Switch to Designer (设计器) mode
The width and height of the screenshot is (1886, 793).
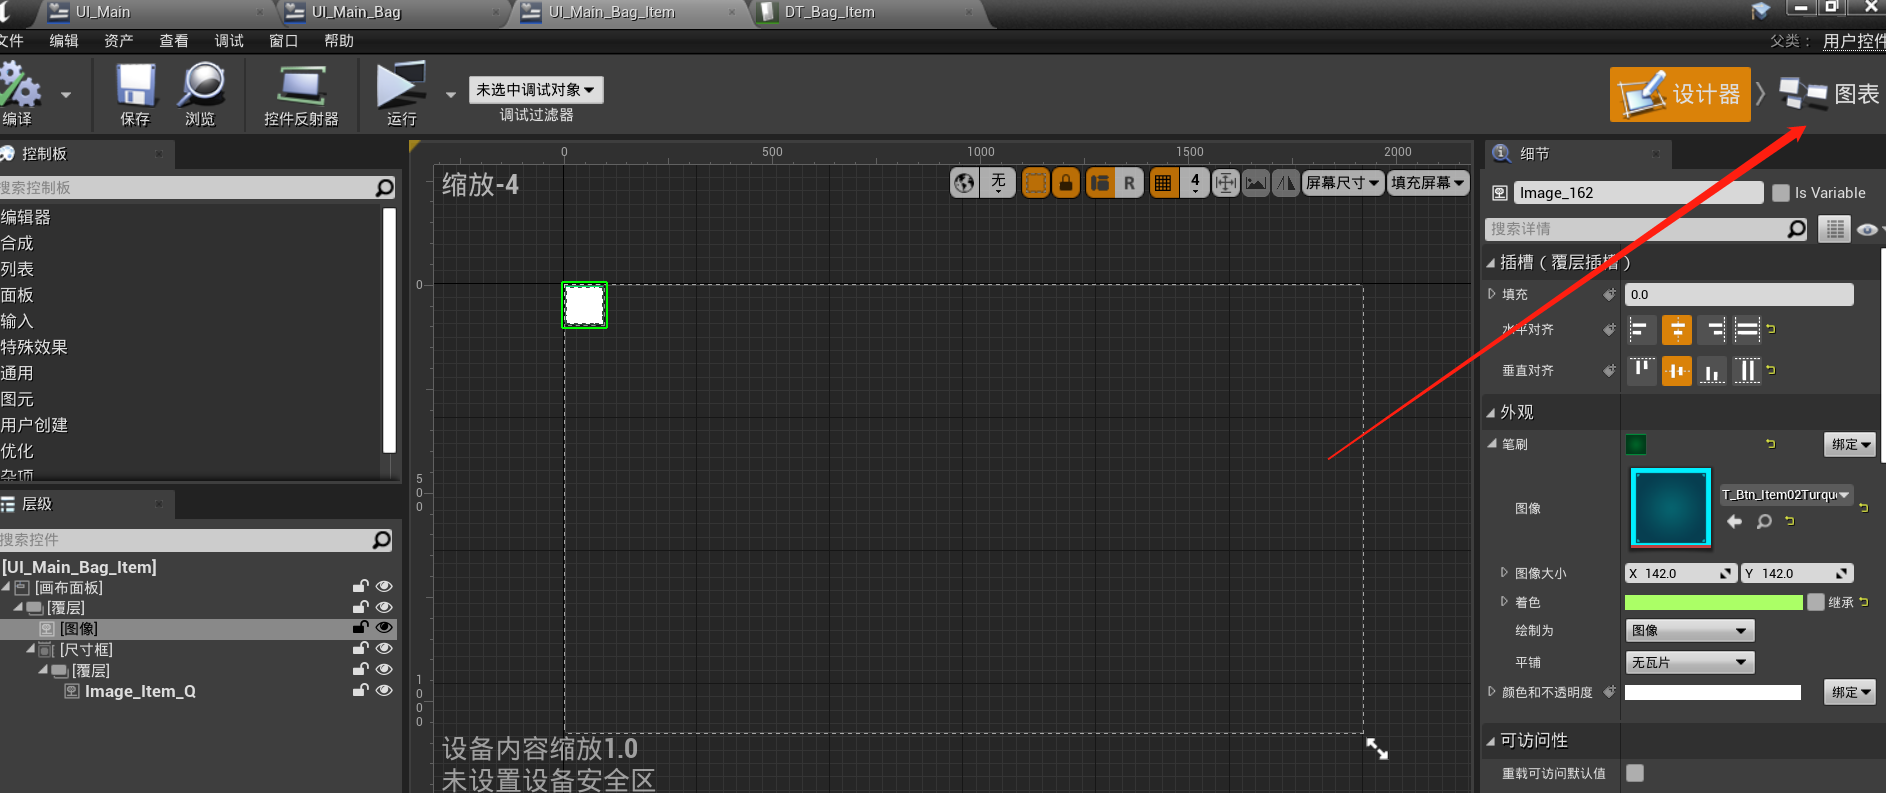[1680, 94]
